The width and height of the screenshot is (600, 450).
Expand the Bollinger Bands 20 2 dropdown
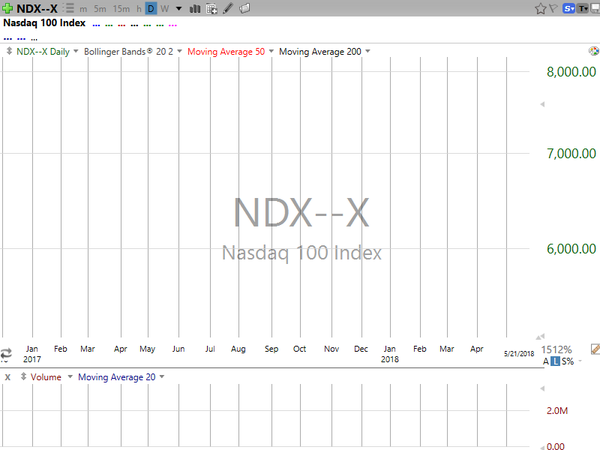pyautogui.click(x=179, y=51)
